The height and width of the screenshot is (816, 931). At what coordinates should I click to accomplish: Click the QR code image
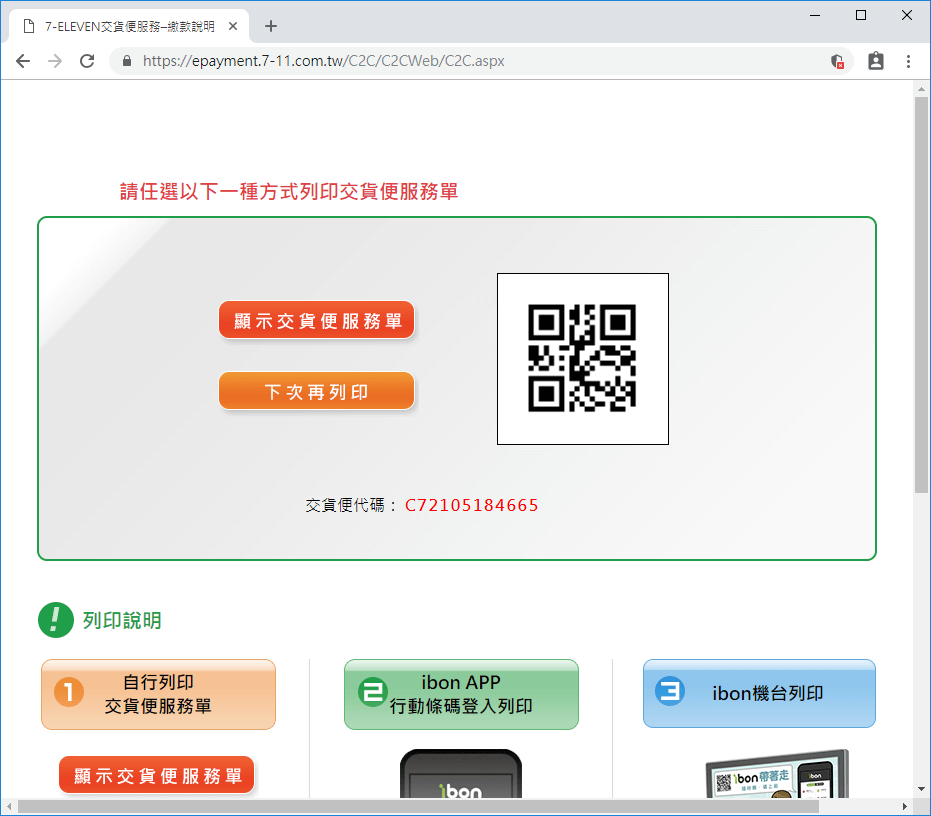click(x=583, y=359)
